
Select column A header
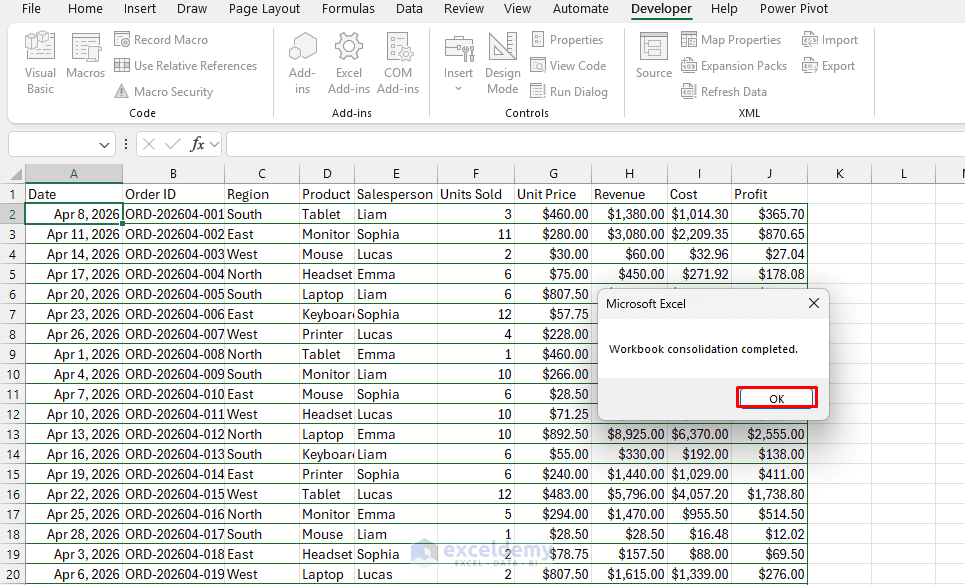point(74,173)
